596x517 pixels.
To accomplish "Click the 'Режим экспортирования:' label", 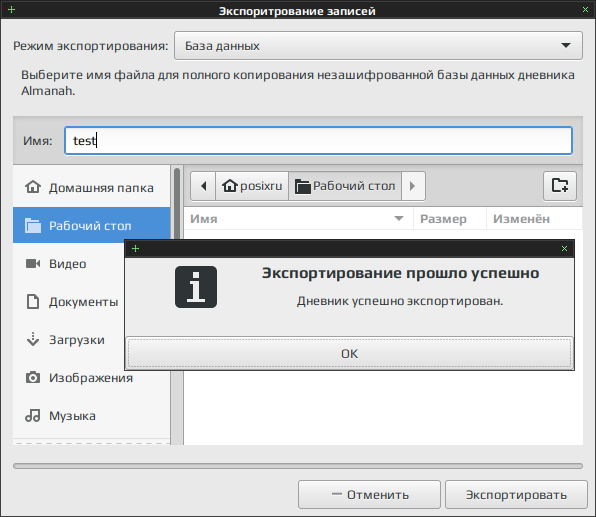I will (x=91, y=46).
